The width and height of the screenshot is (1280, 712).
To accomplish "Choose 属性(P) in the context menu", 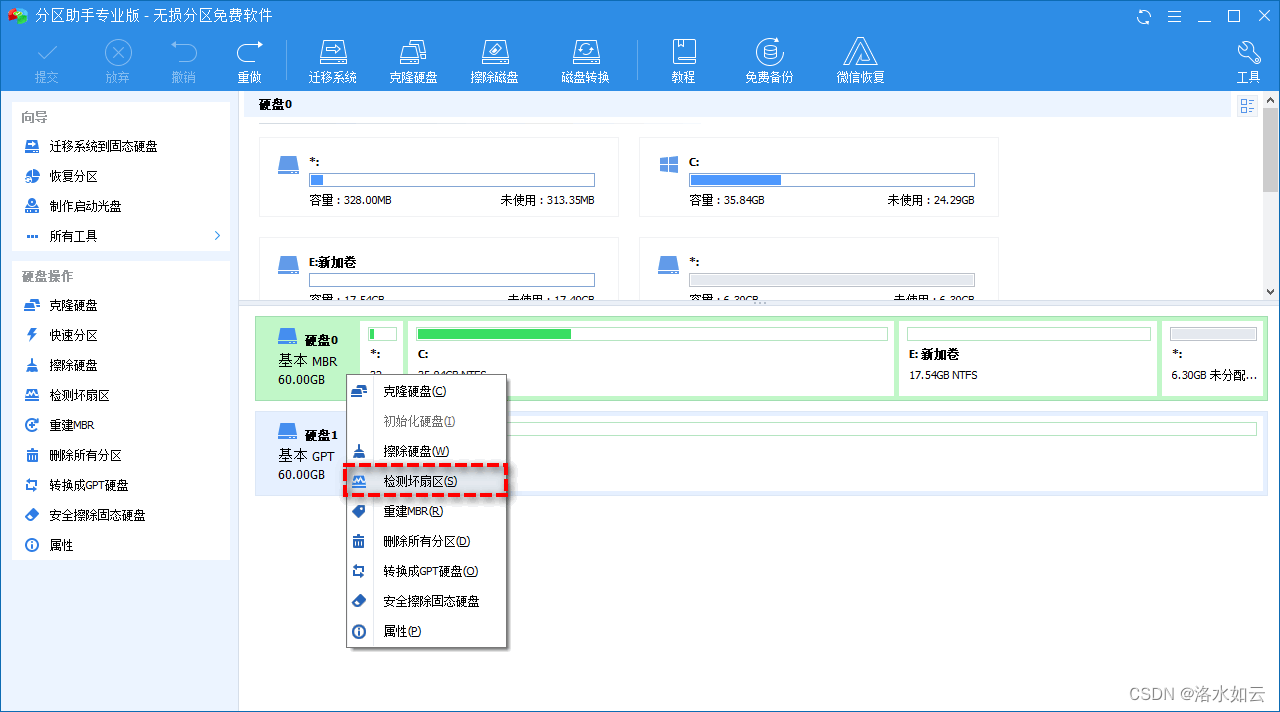I will 427,631.
